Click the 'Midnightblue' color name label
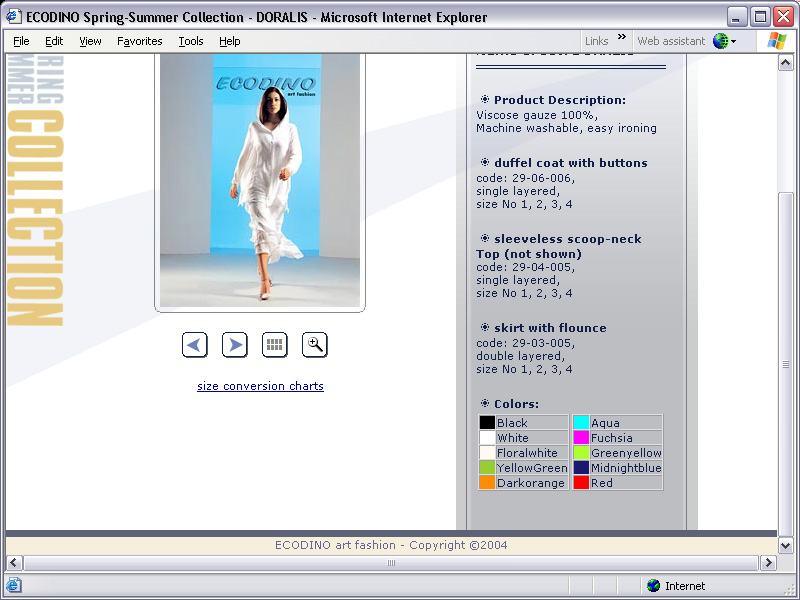800x600 pixels. click(626, 468)
